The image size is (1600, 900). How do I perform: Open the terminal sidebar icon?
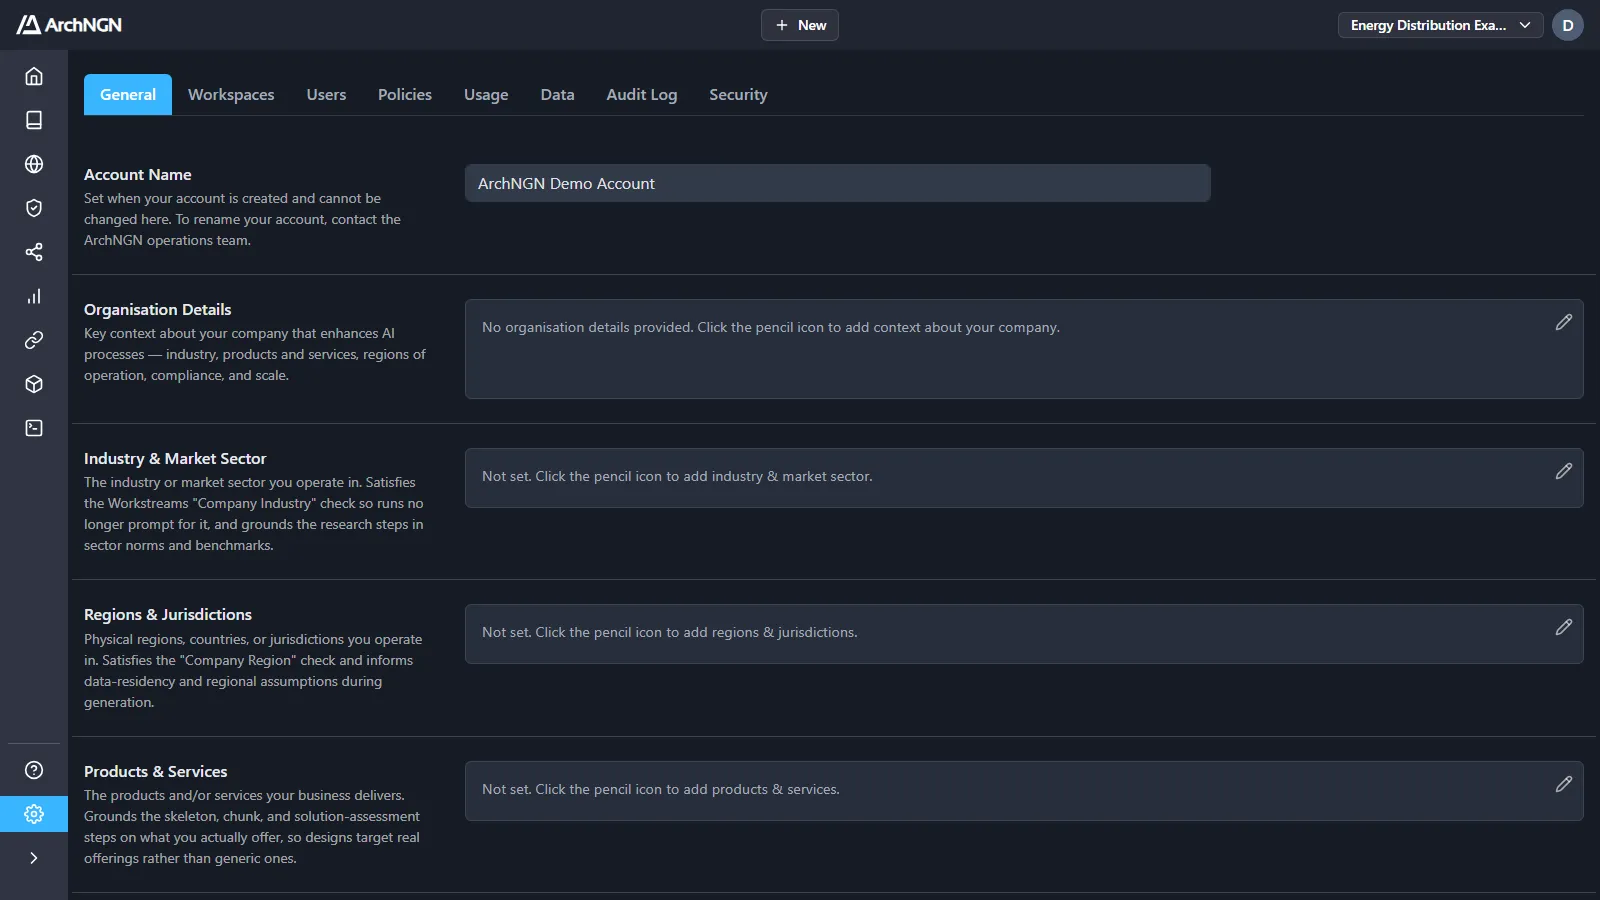point(34,428)
